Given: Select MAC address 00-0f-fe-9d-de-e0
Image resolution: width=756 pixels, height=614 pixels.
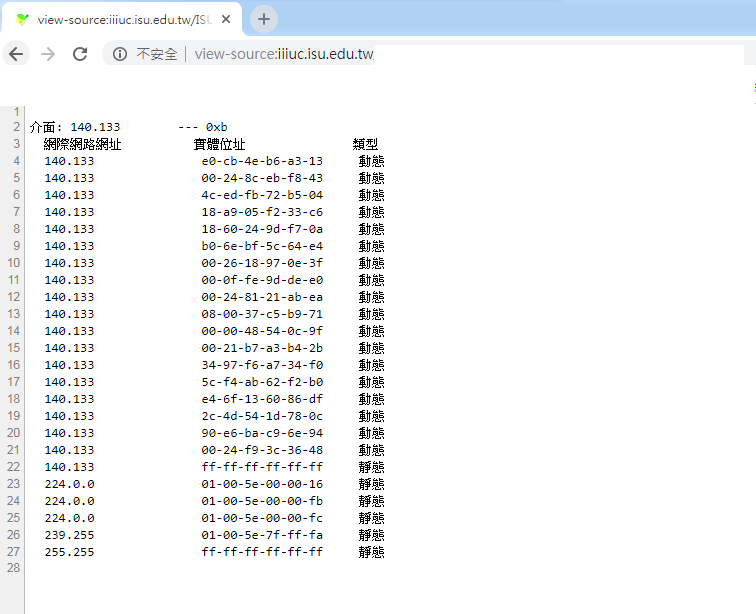Looking at the screenshot, I should point(262,280).
